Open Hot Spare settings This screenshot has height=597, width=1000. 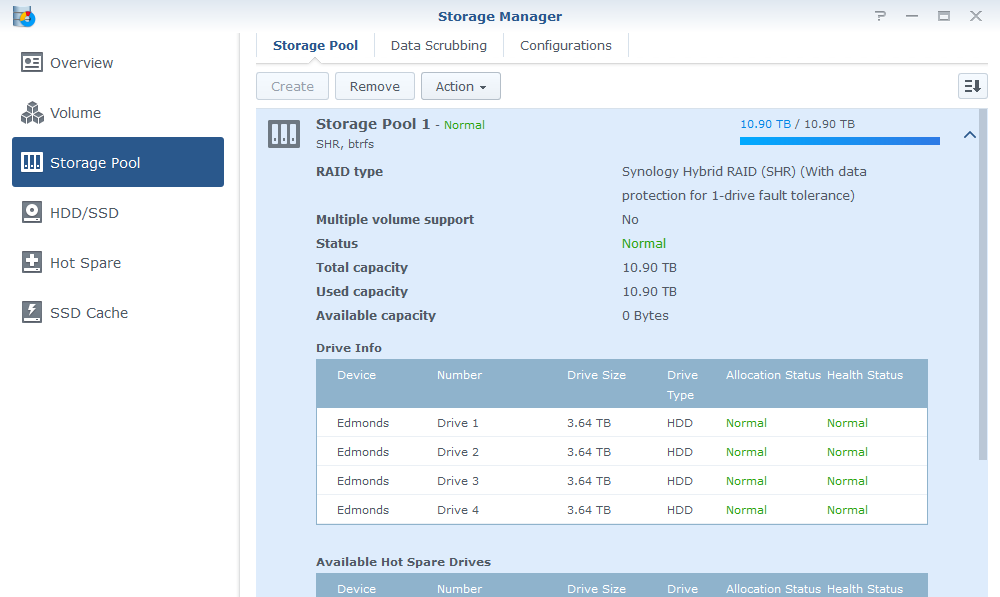click(x=118, y=262)
